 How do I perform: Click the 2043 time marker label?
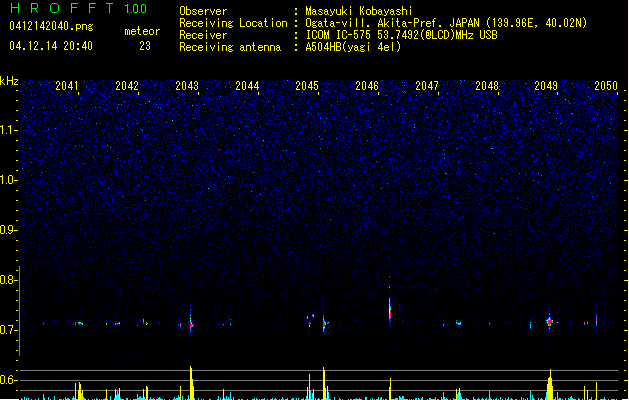[187, 85]
